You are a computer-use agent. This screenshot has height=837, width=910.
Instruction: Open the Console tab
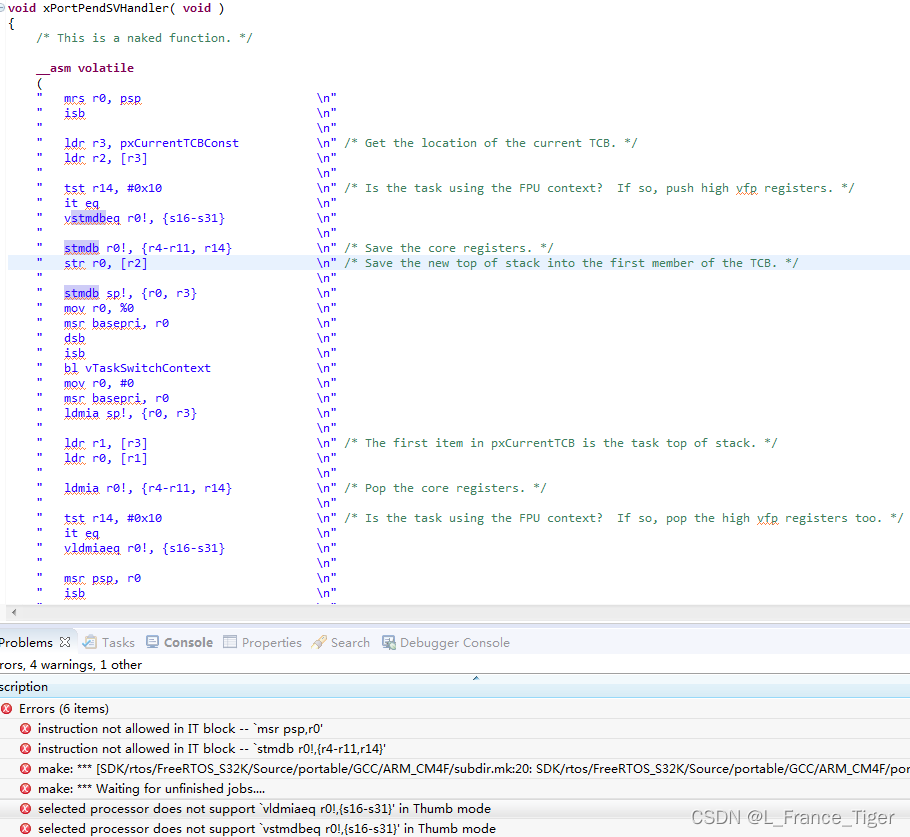179,643
